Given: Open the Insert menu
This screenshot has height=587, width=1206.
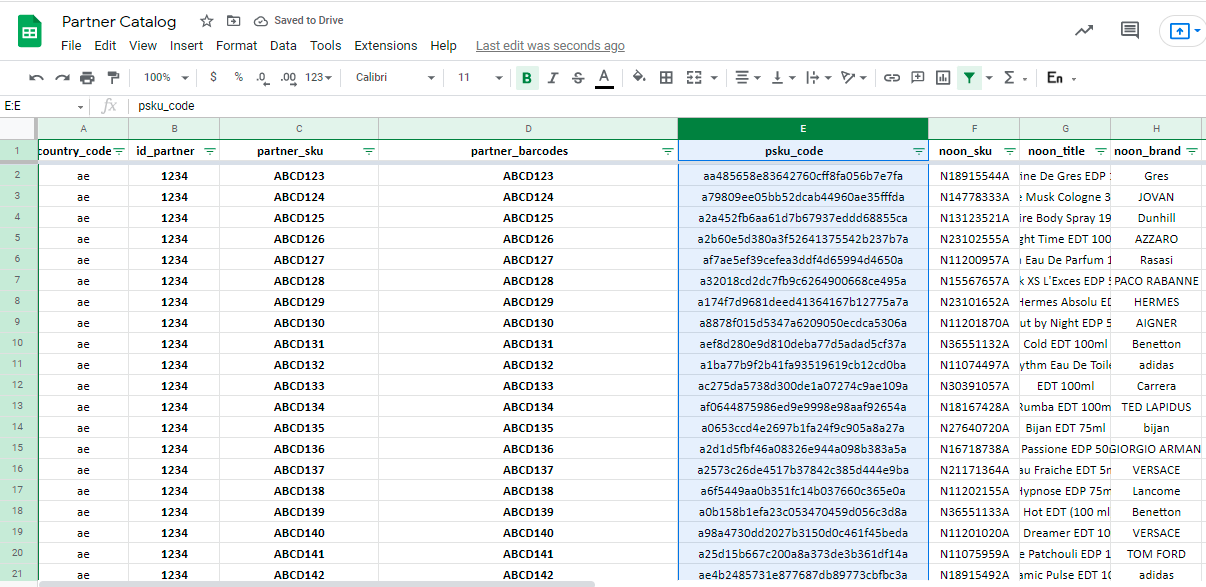Looking at the screenshot, I should pos(186,46).
